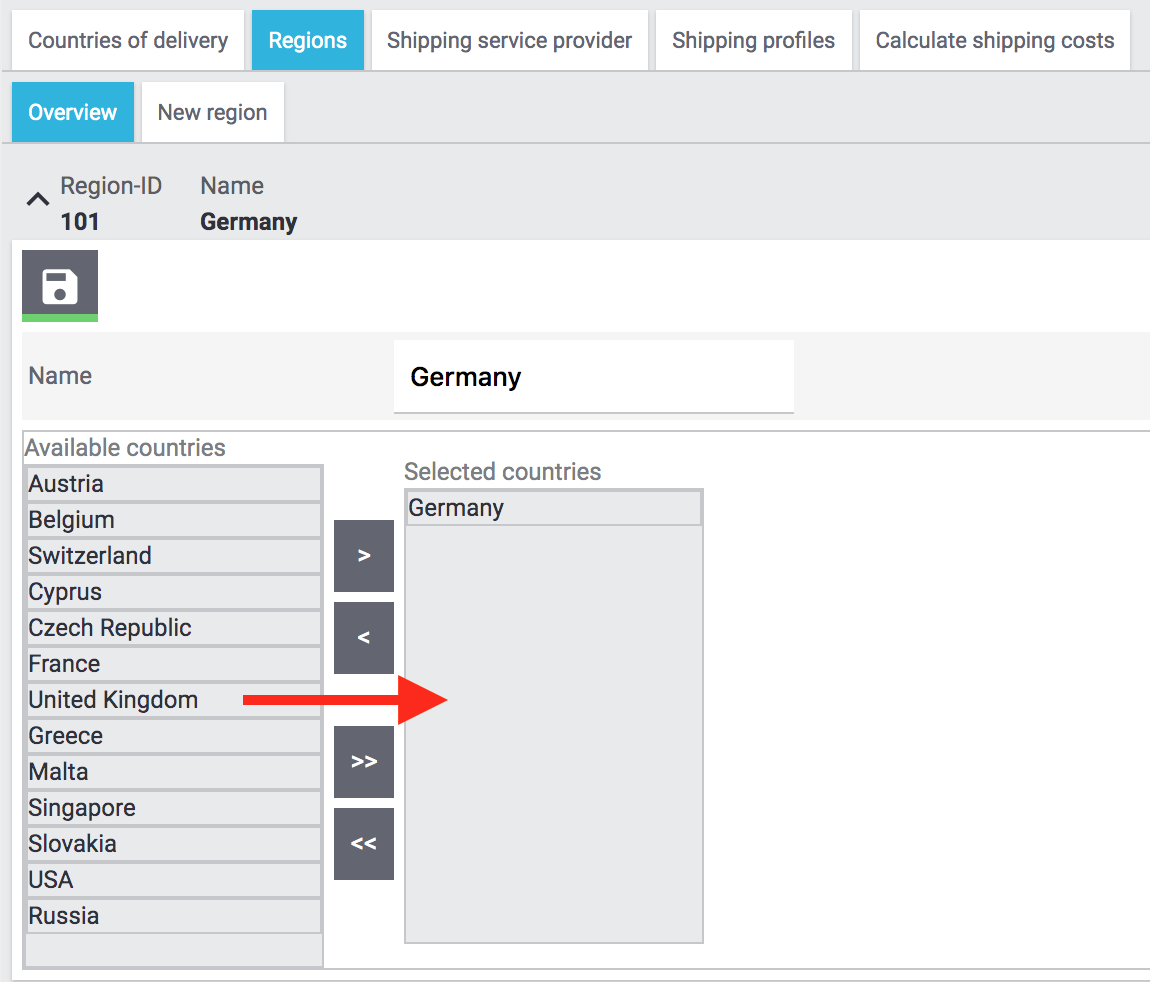Open the New region sub-tab
Image resolution: width=1150 pixels, height=982 pixels.
pos(212,113)
